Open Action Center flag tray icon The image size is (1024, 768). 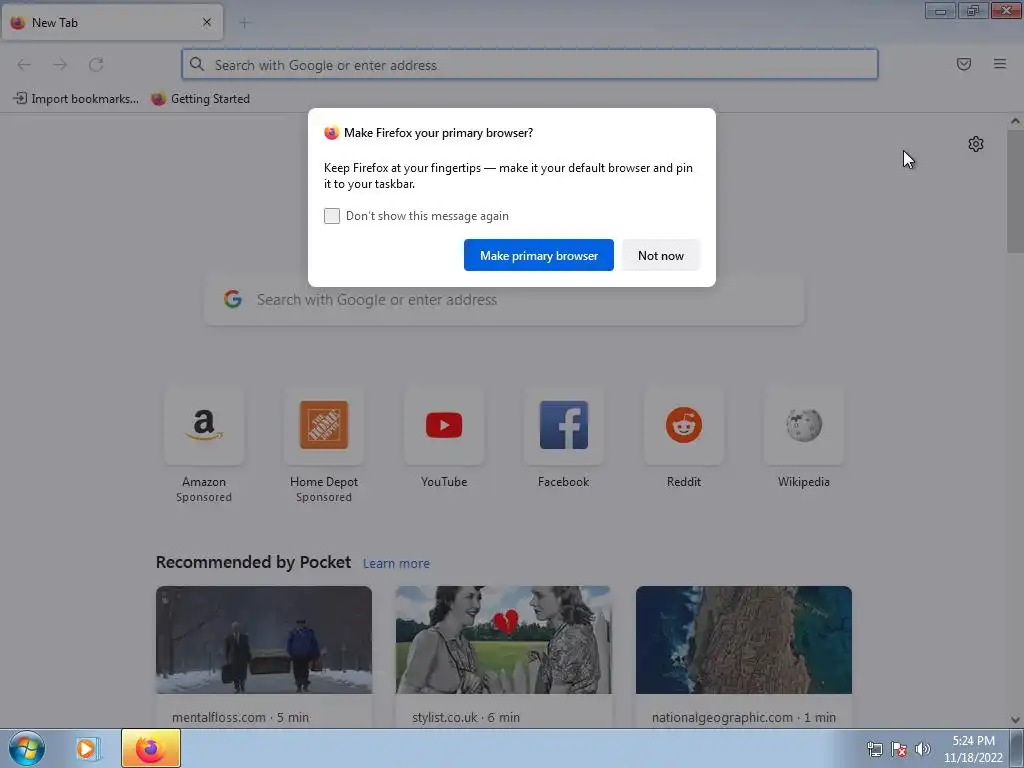pos(899,749)
